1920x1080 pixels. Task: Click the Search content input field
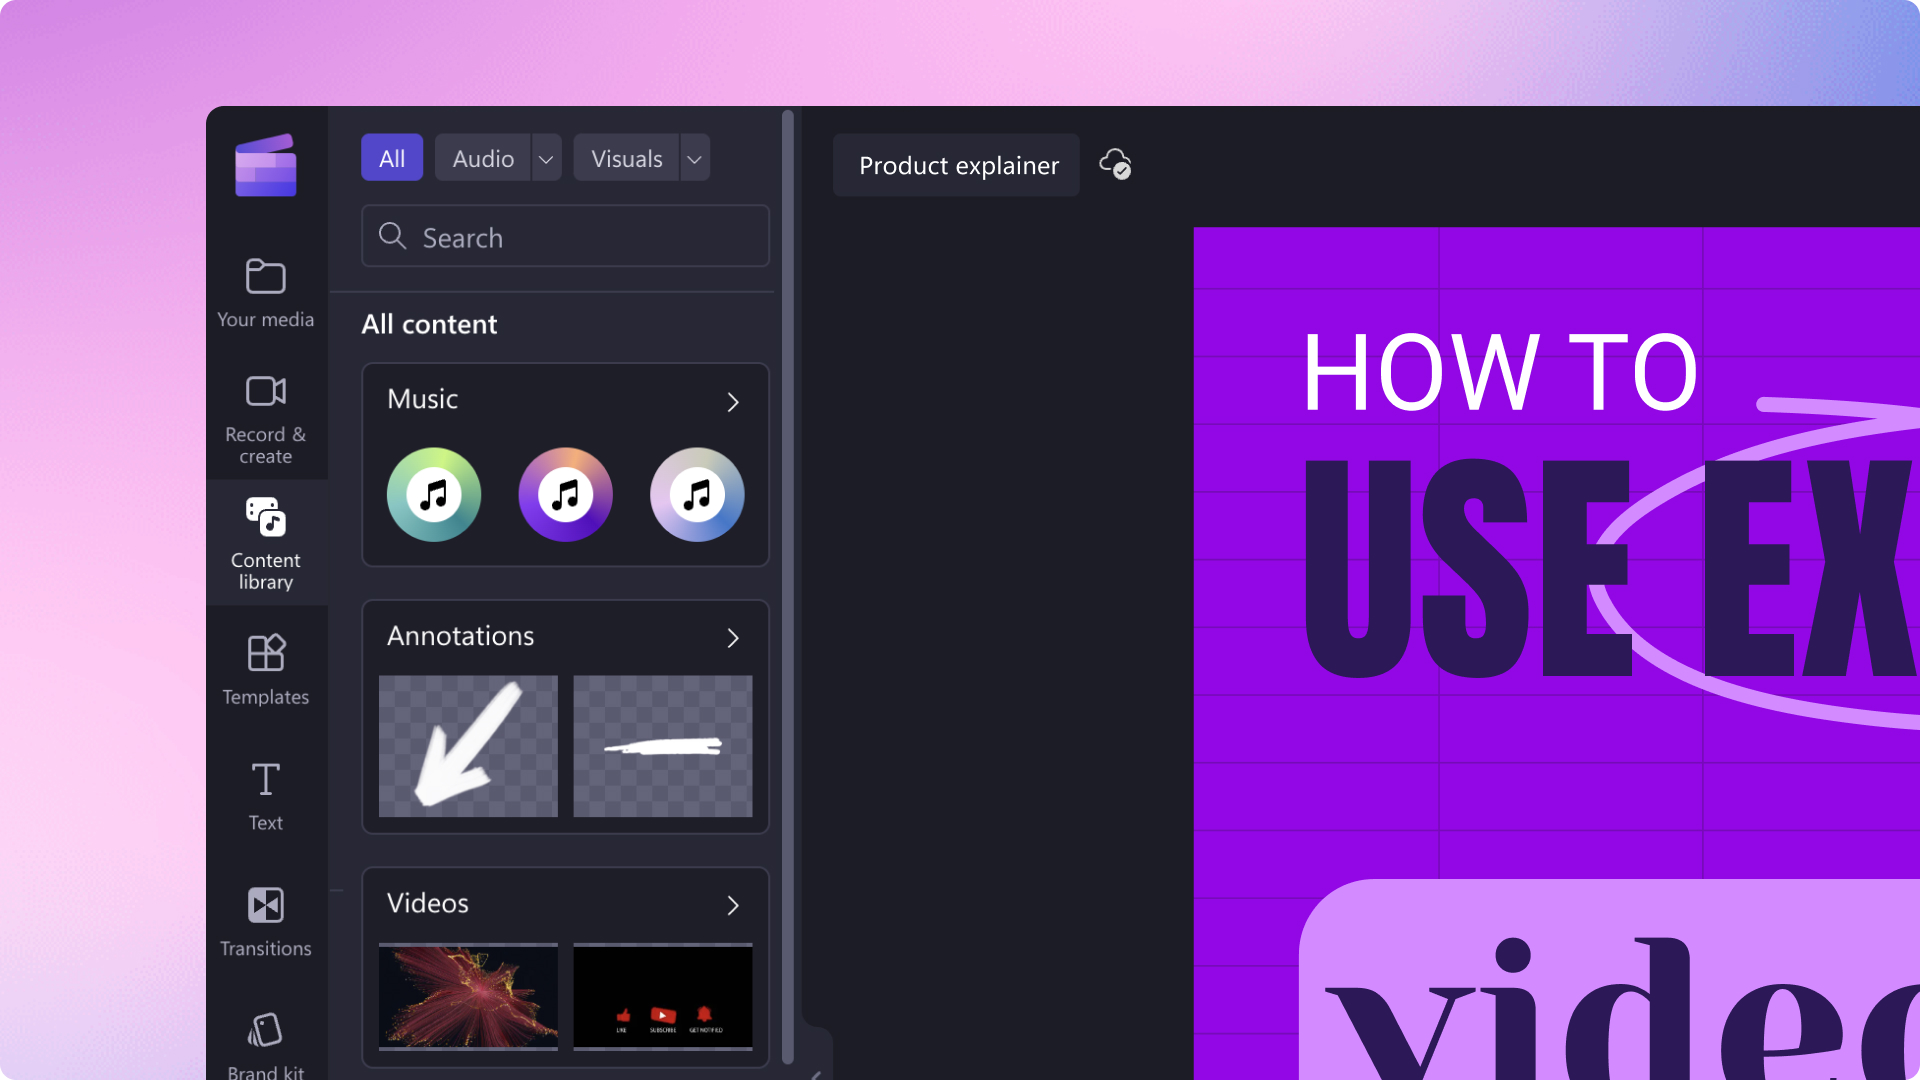(564, 236)
